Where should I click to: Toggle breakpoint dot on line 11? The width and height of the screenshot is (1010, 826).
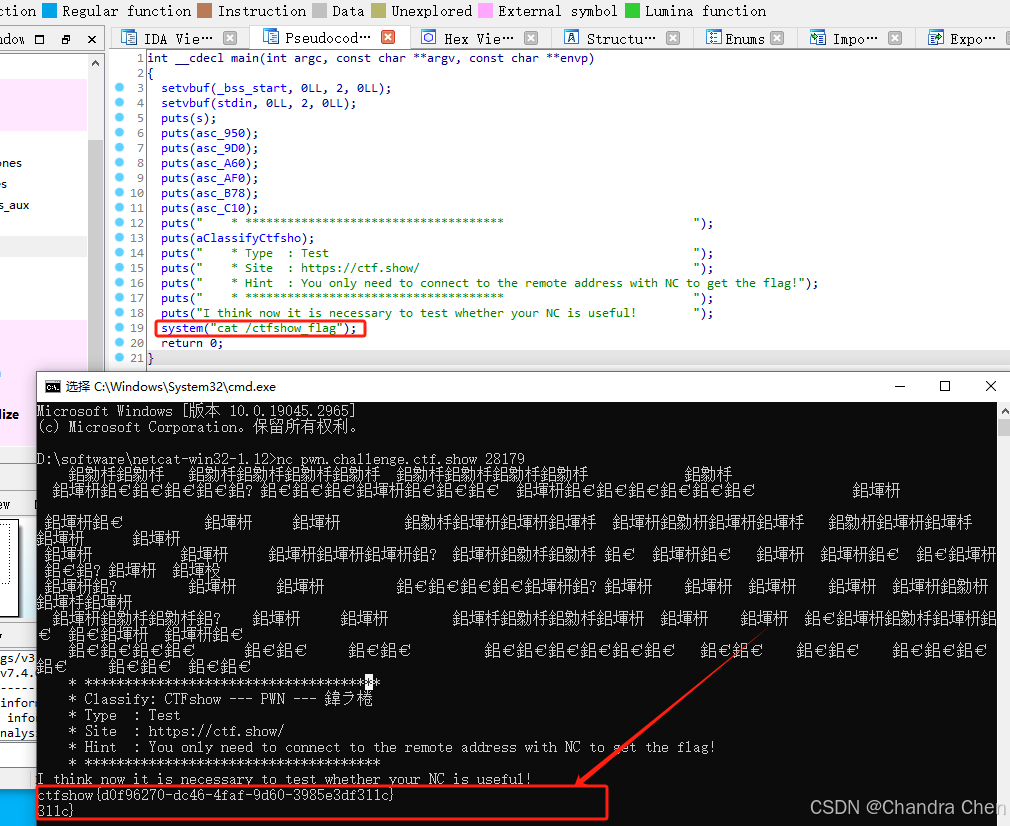click(x=119, y=207)
